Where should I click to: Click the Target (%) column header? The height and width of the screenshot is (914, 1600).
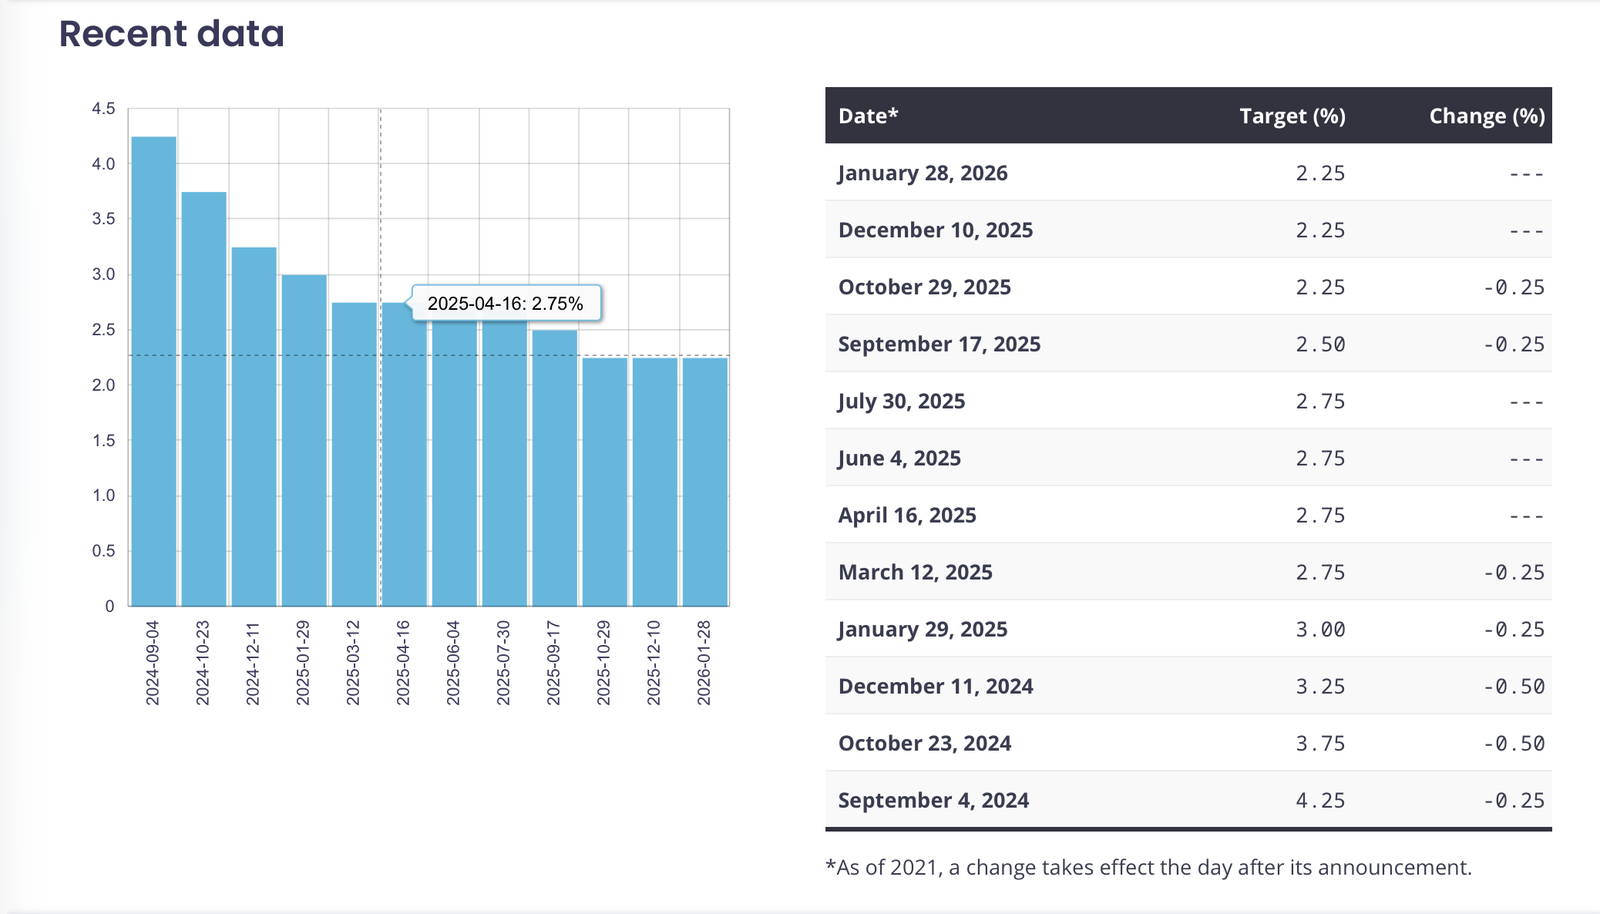(1292, 116)
